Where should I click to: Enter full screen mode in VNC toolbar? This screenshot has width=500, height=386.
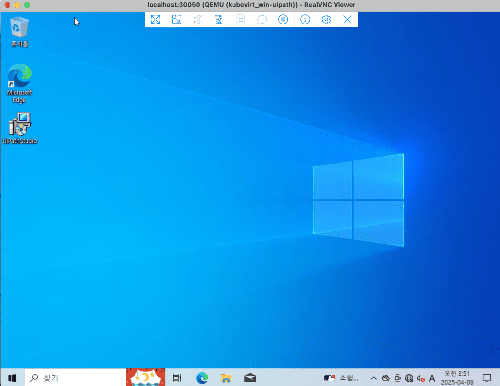(155, 20)
